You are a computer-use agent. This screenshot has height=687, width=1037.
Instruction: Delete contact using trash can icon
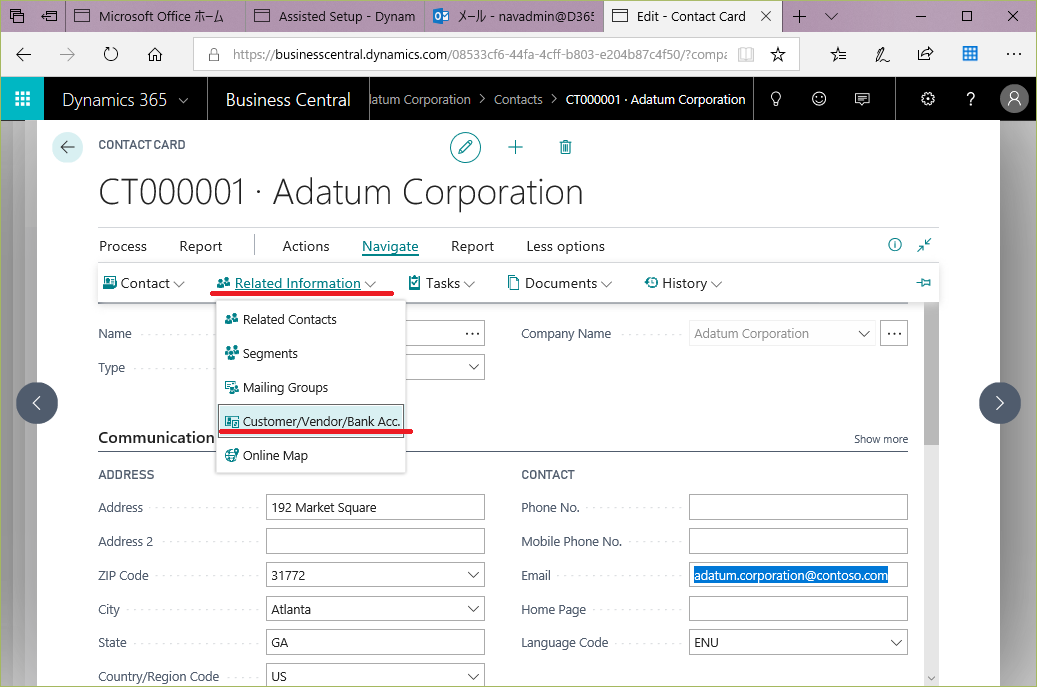[565, 147]
